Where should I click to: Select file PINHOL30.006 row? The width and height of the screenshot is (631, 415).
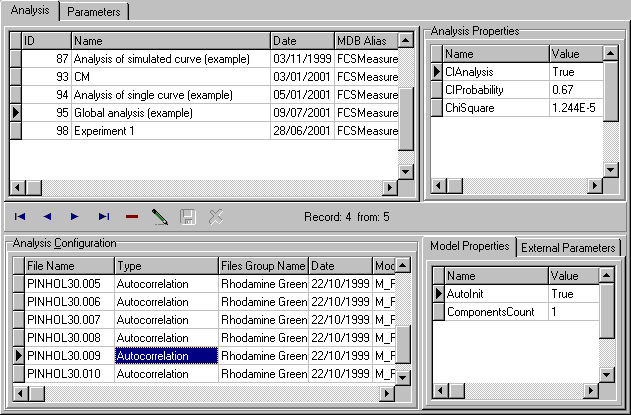(x=68, y=302)
